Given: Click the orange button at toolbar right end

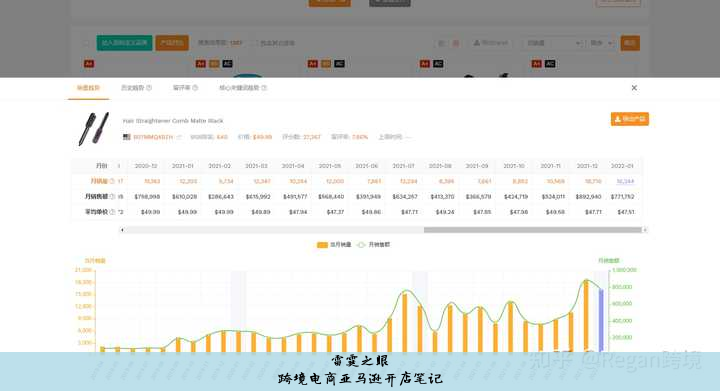Looking at the screenshot, I should click(x=630, y=43).
